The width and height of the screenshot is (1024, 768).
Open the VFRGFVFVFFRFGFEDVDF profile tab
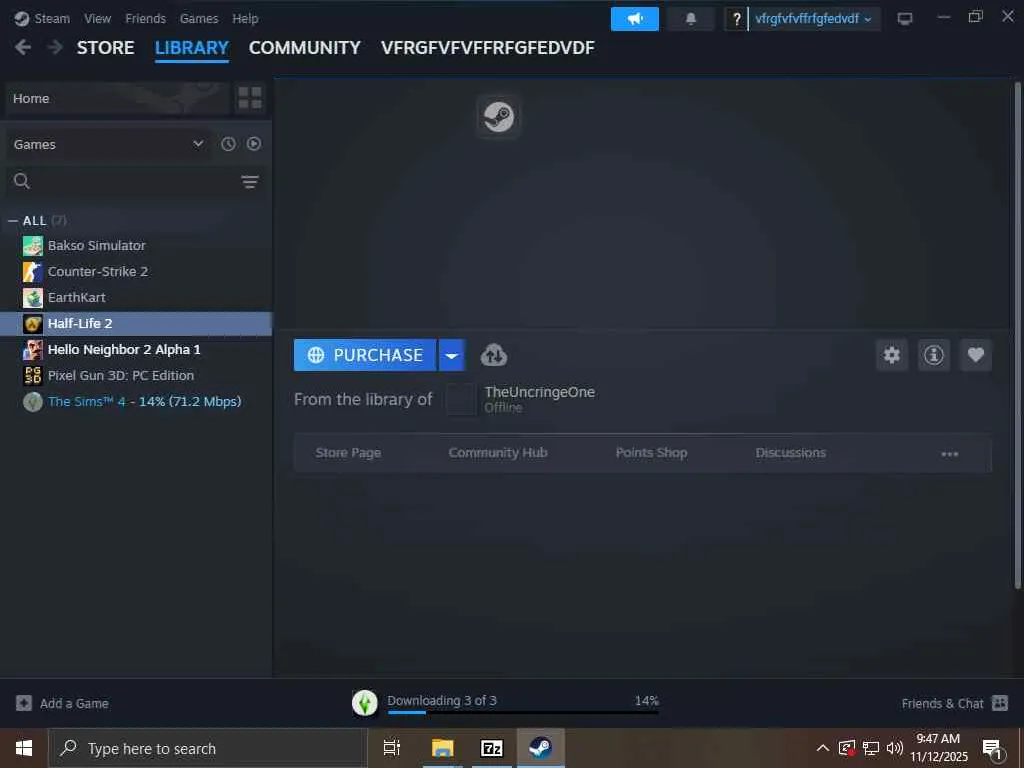click(x=487, y=48)
